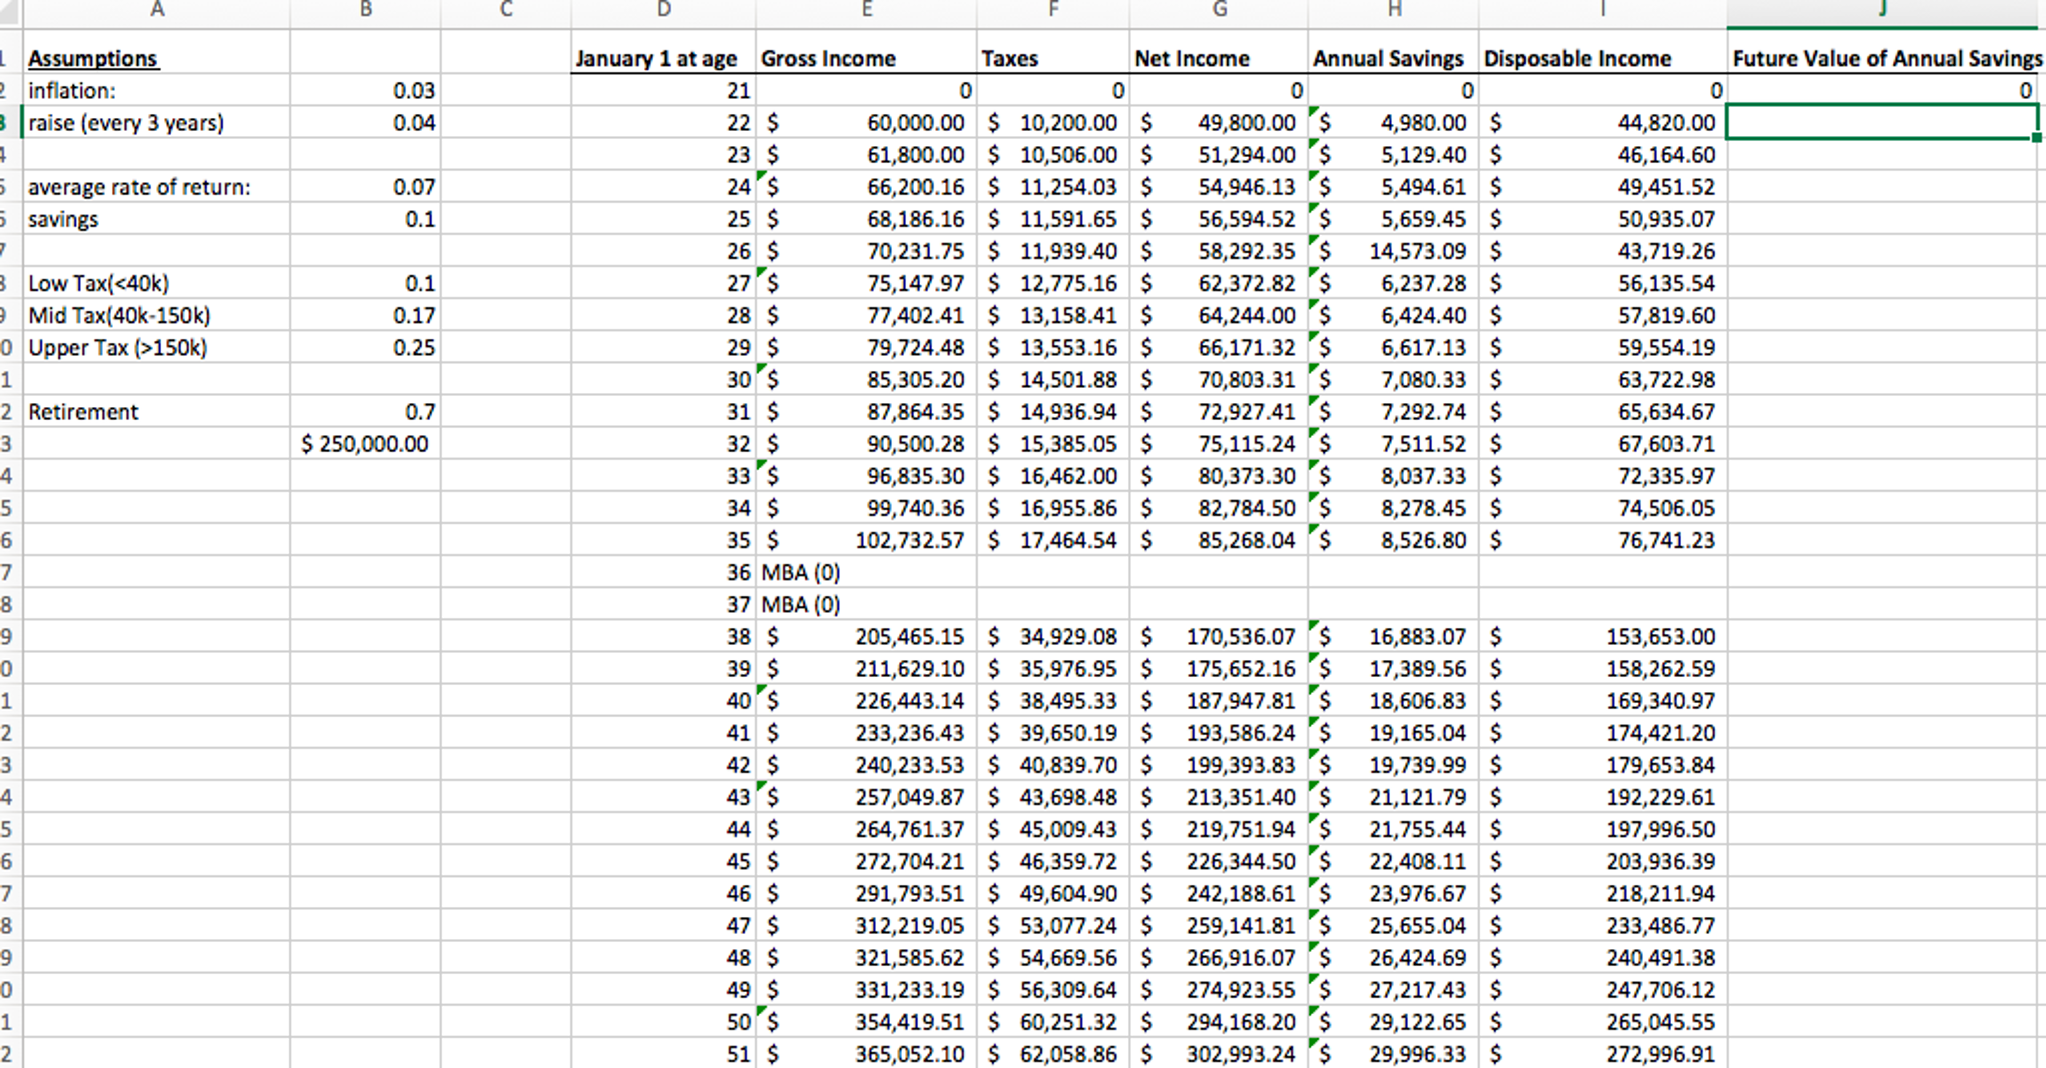Select gross income cell 205,465.15
This screenshot has width=2046, height=1068.
tap(866, 636)
